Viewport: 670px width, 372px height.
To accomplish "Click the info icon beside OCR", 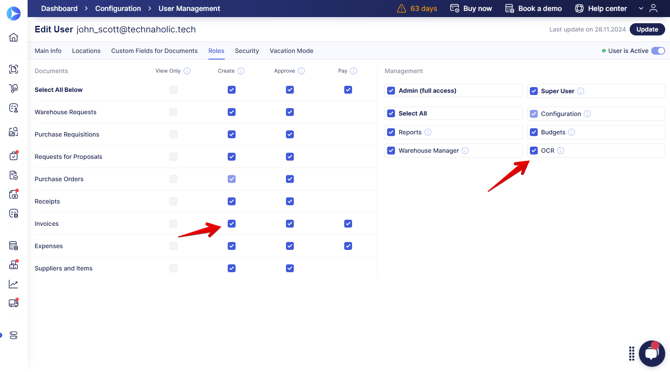I will click(x=561, y=151).
